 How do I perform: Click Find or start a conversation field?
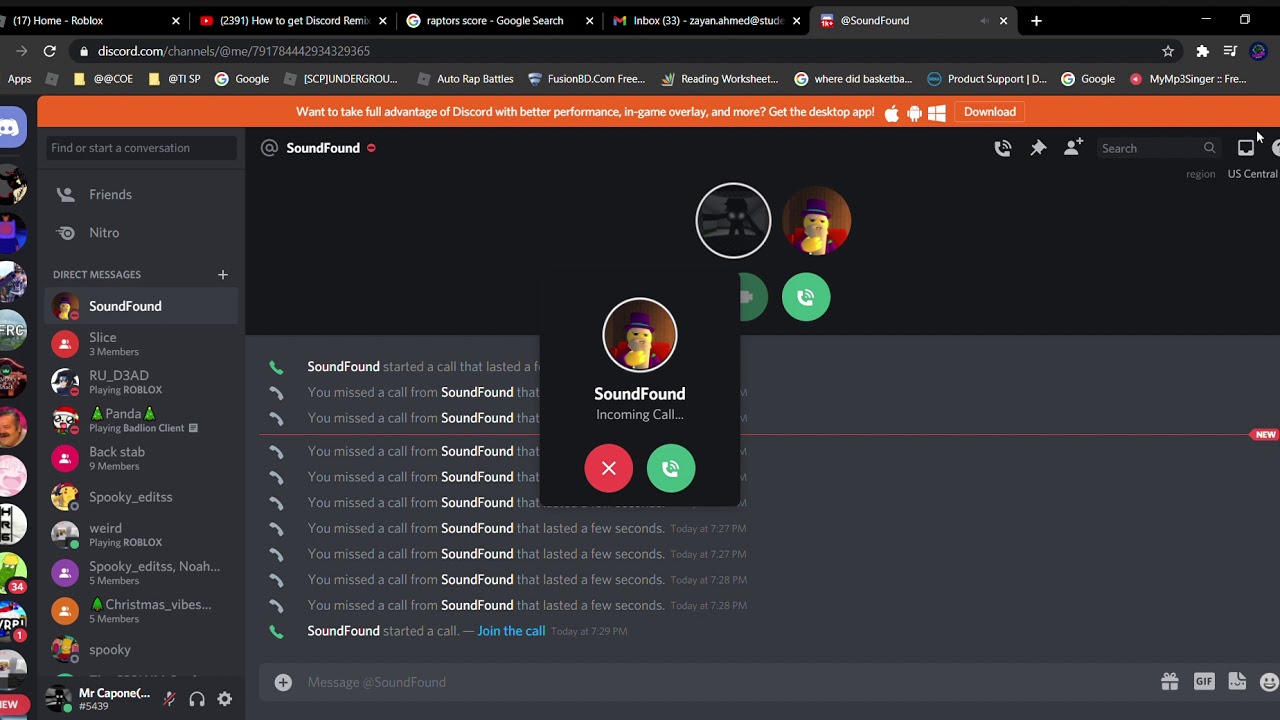(x=141, y=148)
